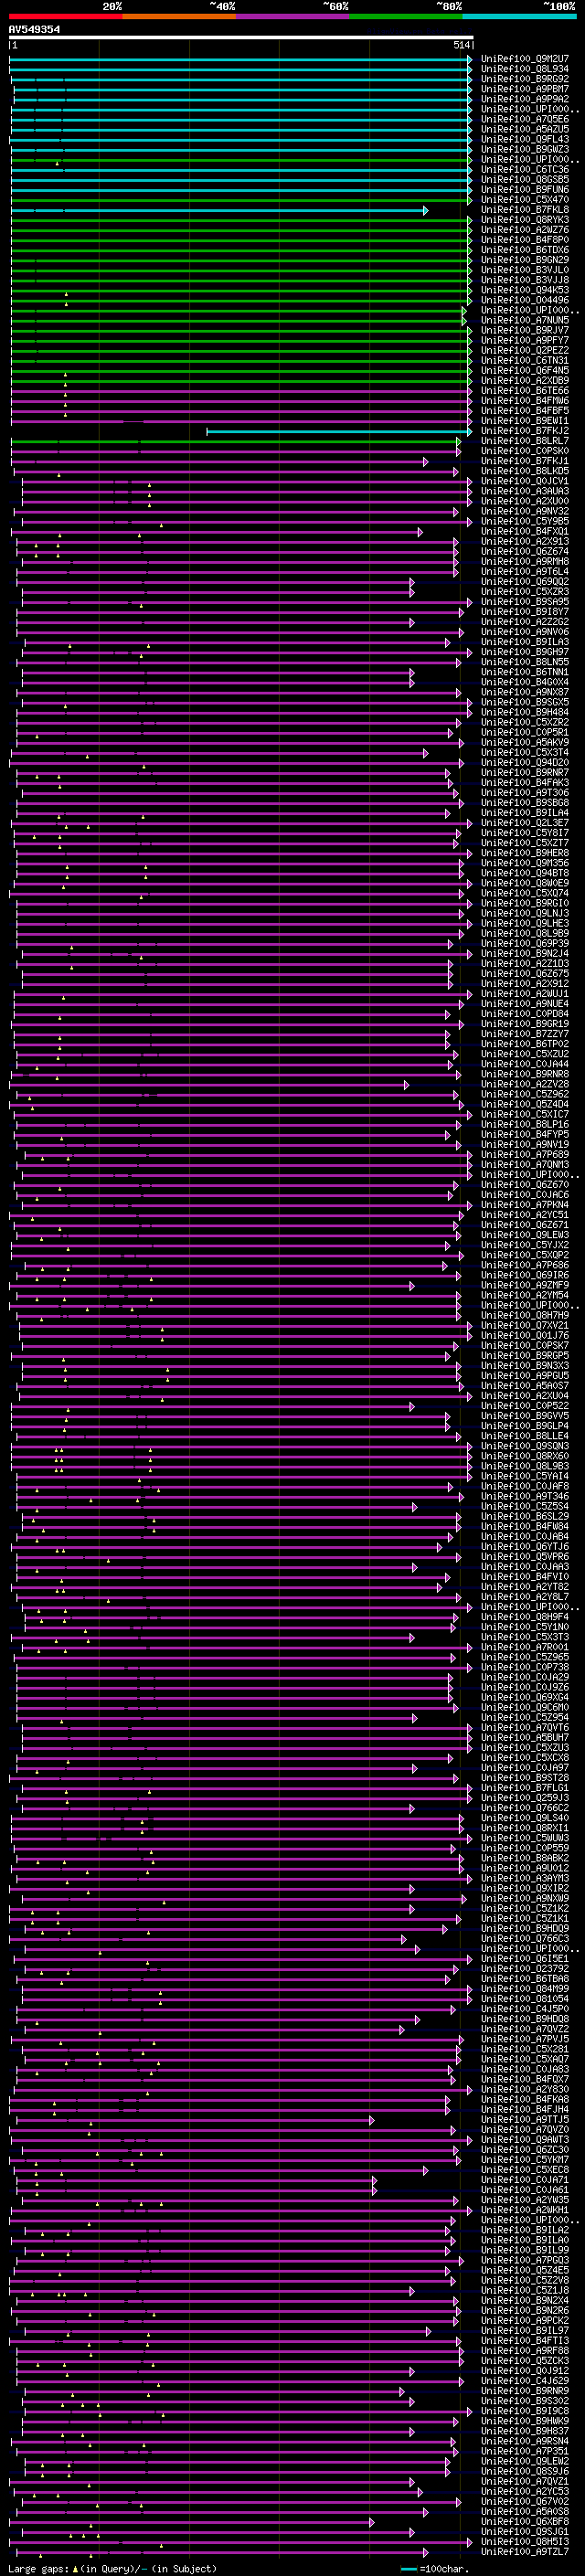The width and height of the screenshot is (585, 2576).
Task: Select the UniRef100_C5X3T4 label
Action: click(524, 753)
